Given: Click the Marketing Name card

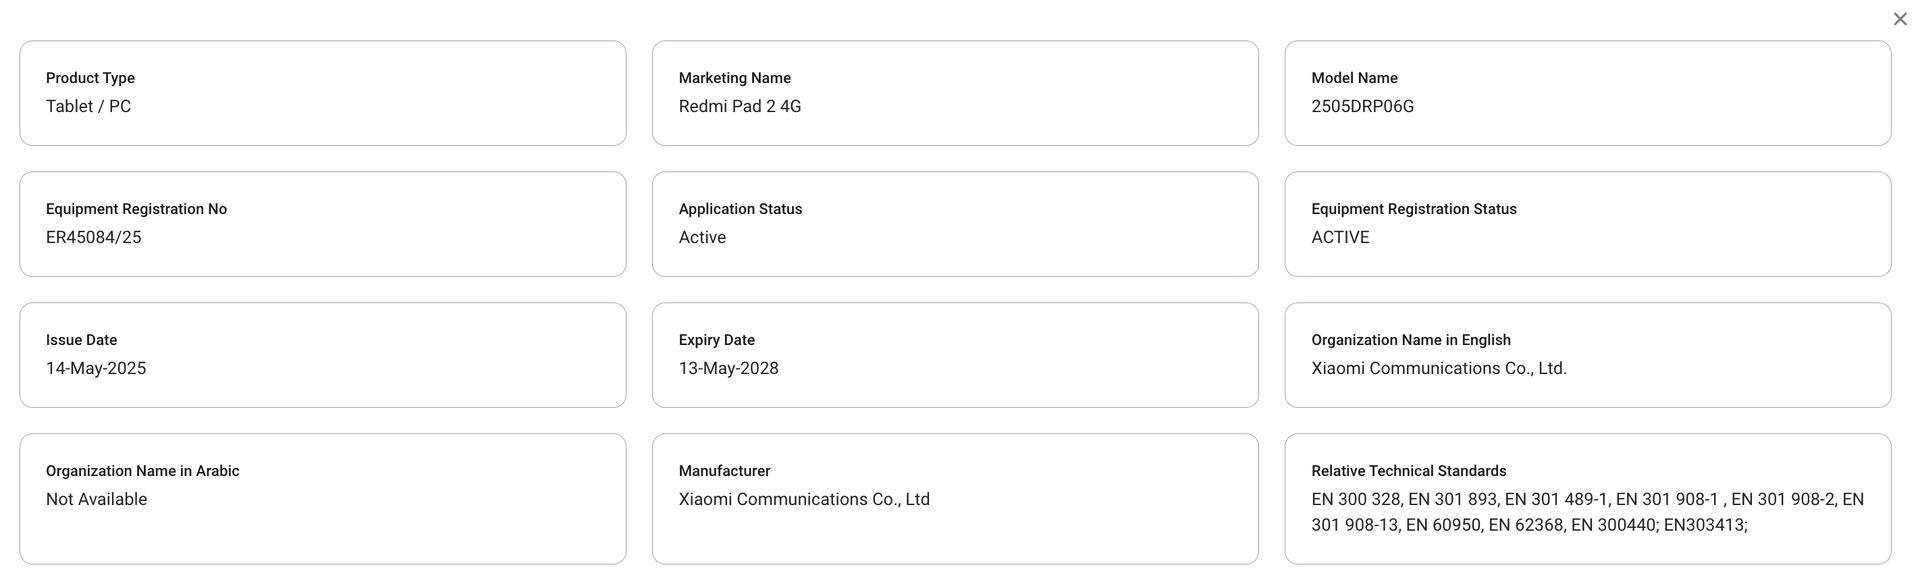Looking at the screenshot, I should (955, 93).
